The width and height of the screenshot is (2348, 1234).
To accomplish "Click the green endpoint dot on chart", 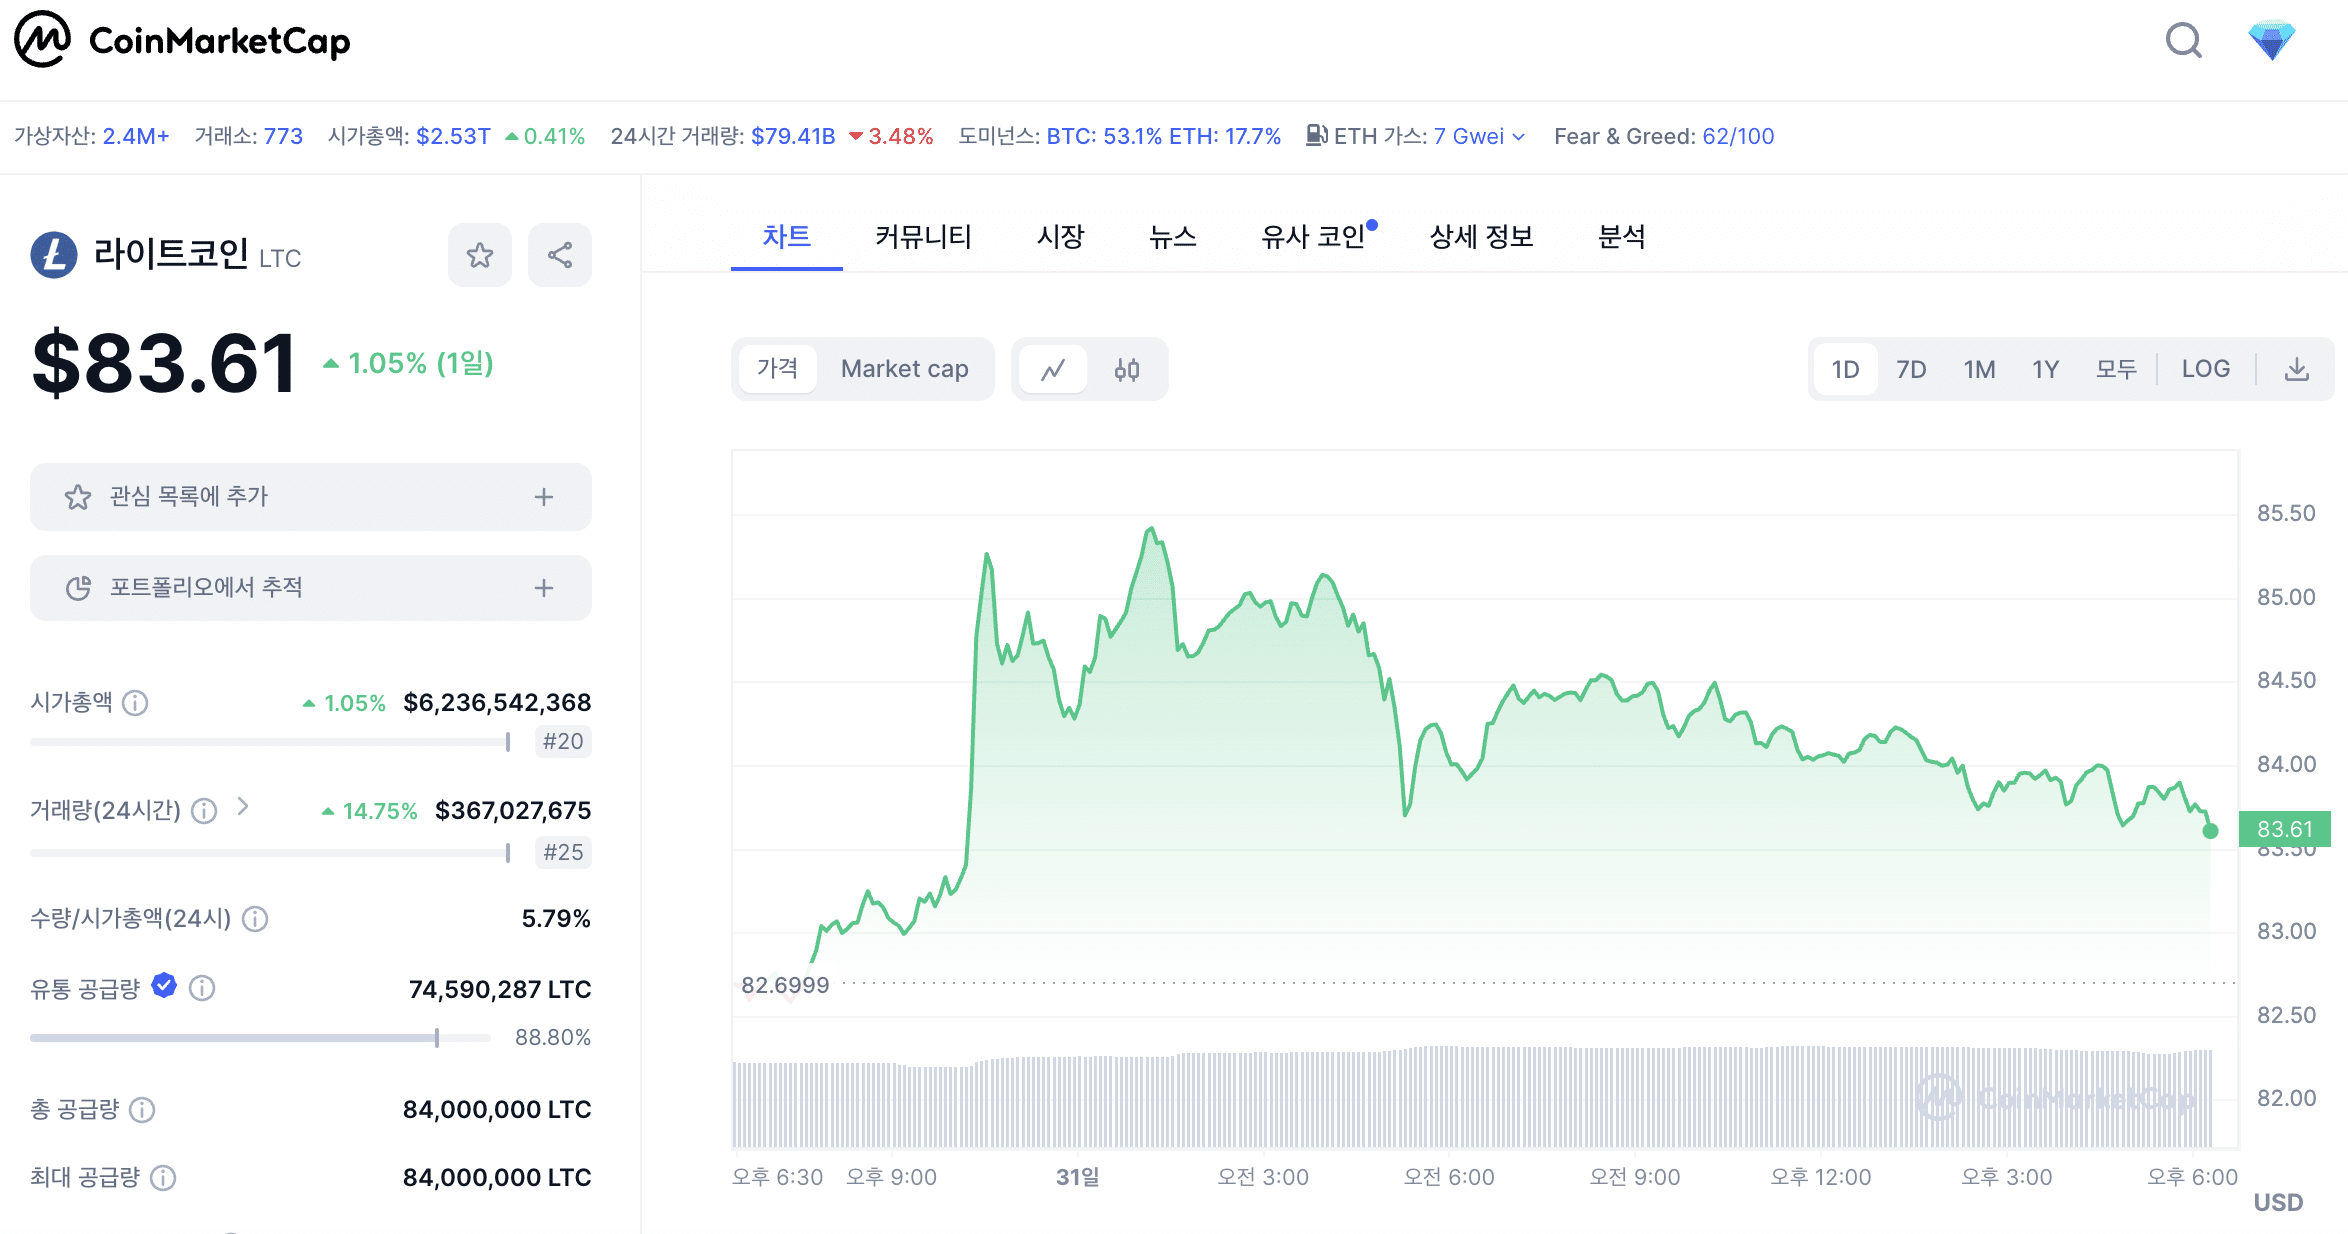I will pyautogui.click(x=2210, y=831).
